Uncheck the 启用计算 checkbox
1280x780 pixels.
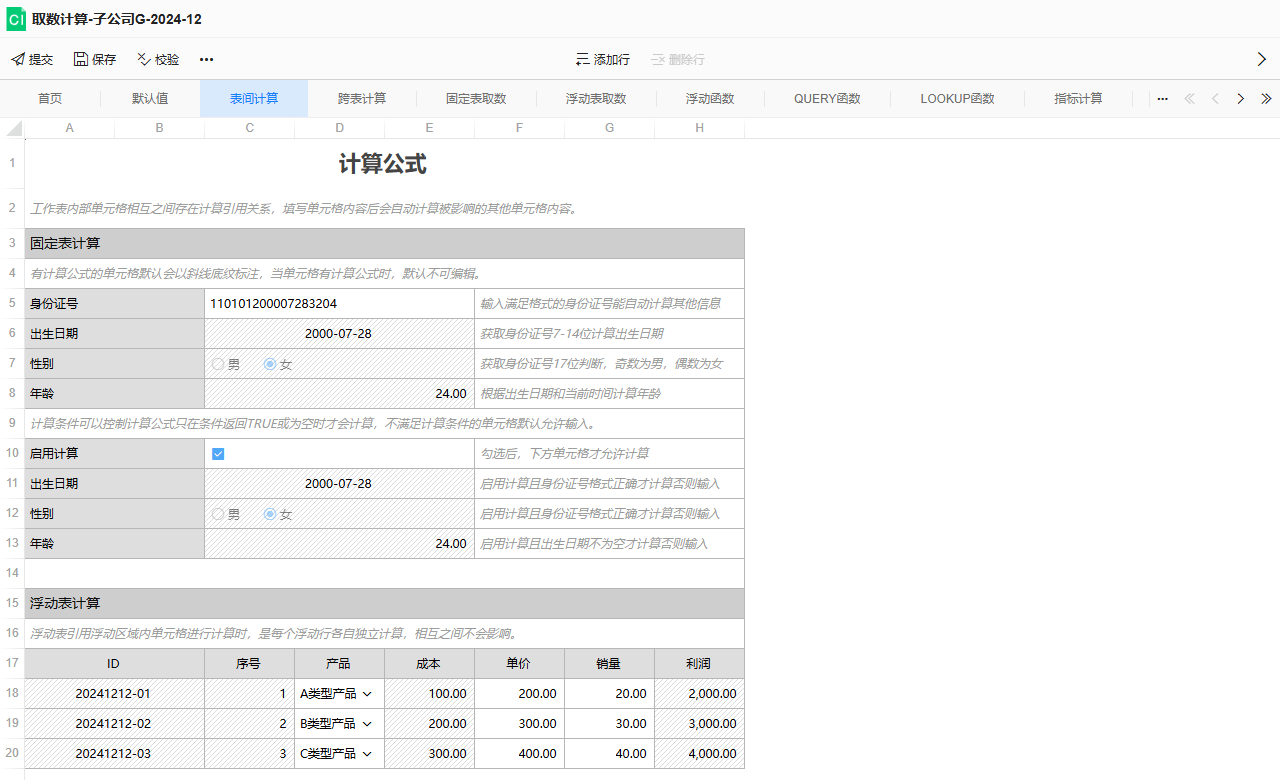point(218,453)
